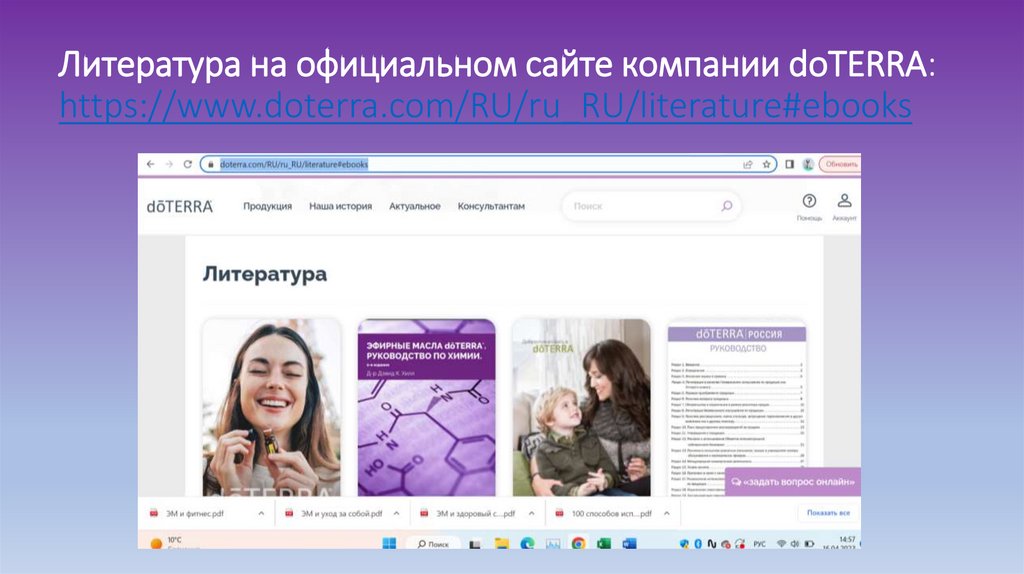Image resolution: width=1024 pixels, height=574 pixels.
Task: Expand options for ЭМ и здоровый с...pdf
Action: (532, 514)
